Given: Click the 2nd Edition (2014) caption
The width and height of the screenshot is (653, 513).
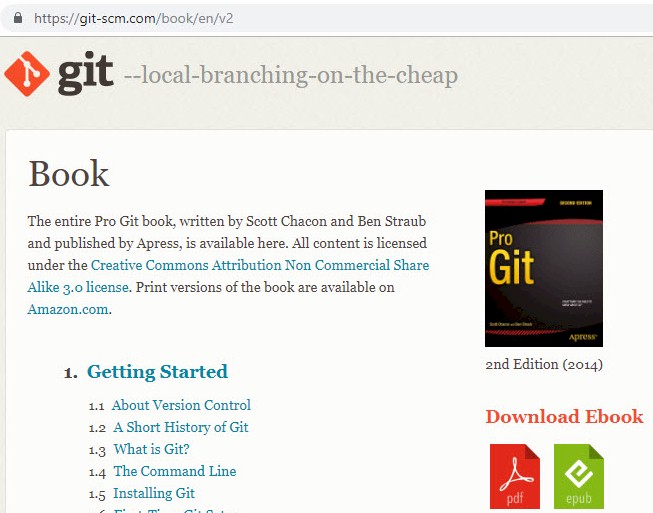Looking at the screenshot, I should [x=544, y=364].
